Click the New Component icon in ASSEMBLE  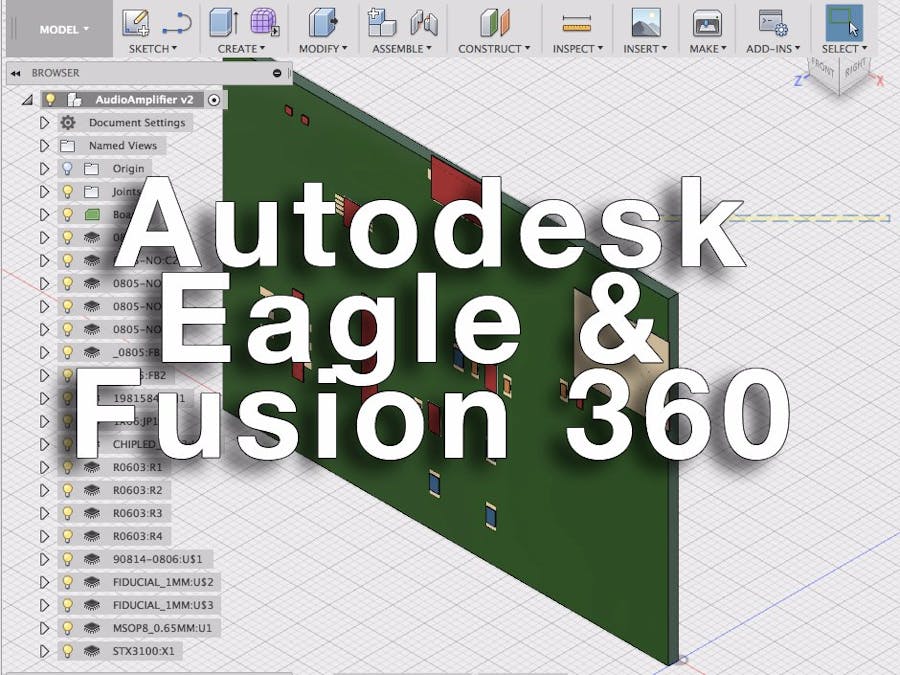(x=382, y=23)
